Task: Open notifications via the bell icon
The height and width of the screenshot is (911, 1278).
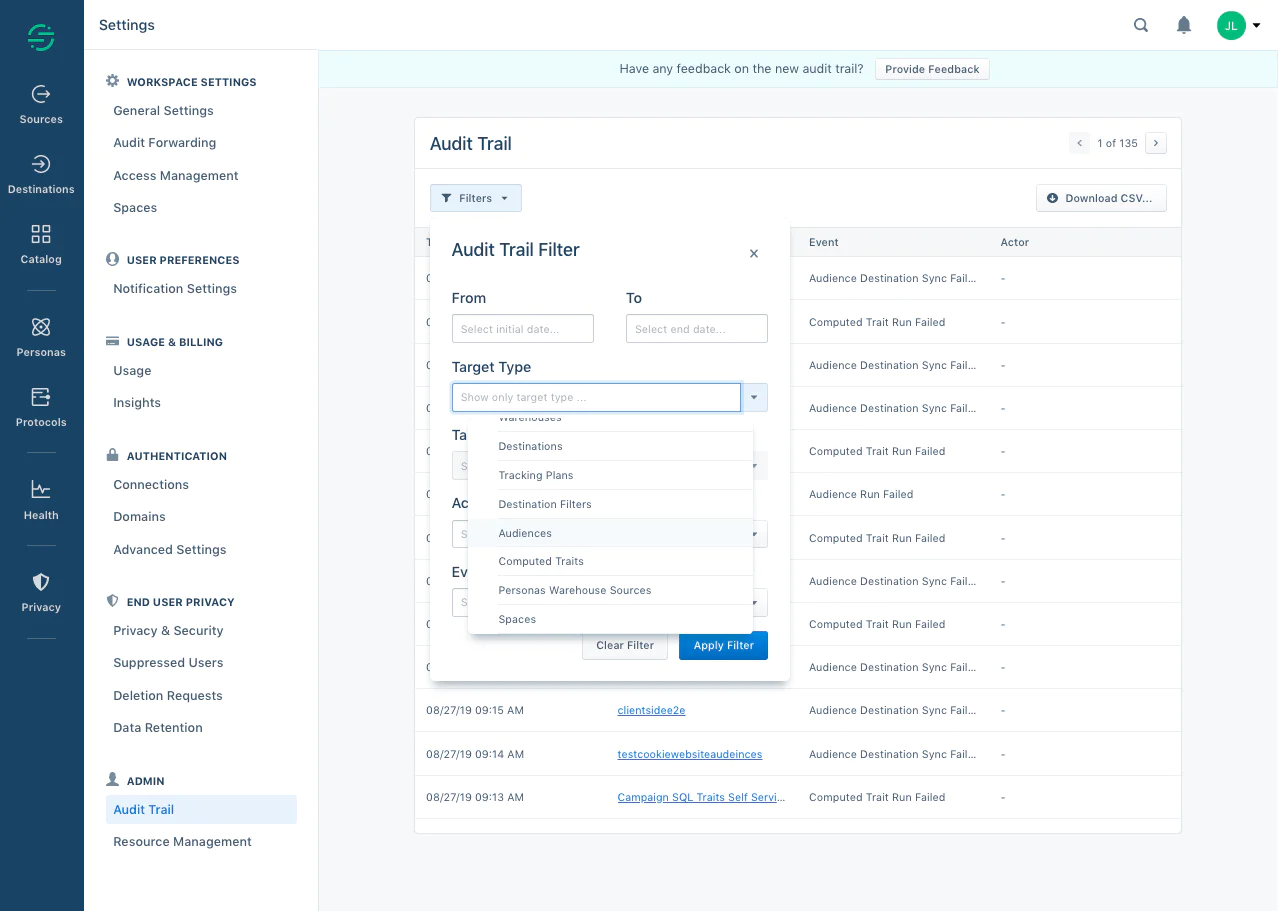Action: (1183, 25)
